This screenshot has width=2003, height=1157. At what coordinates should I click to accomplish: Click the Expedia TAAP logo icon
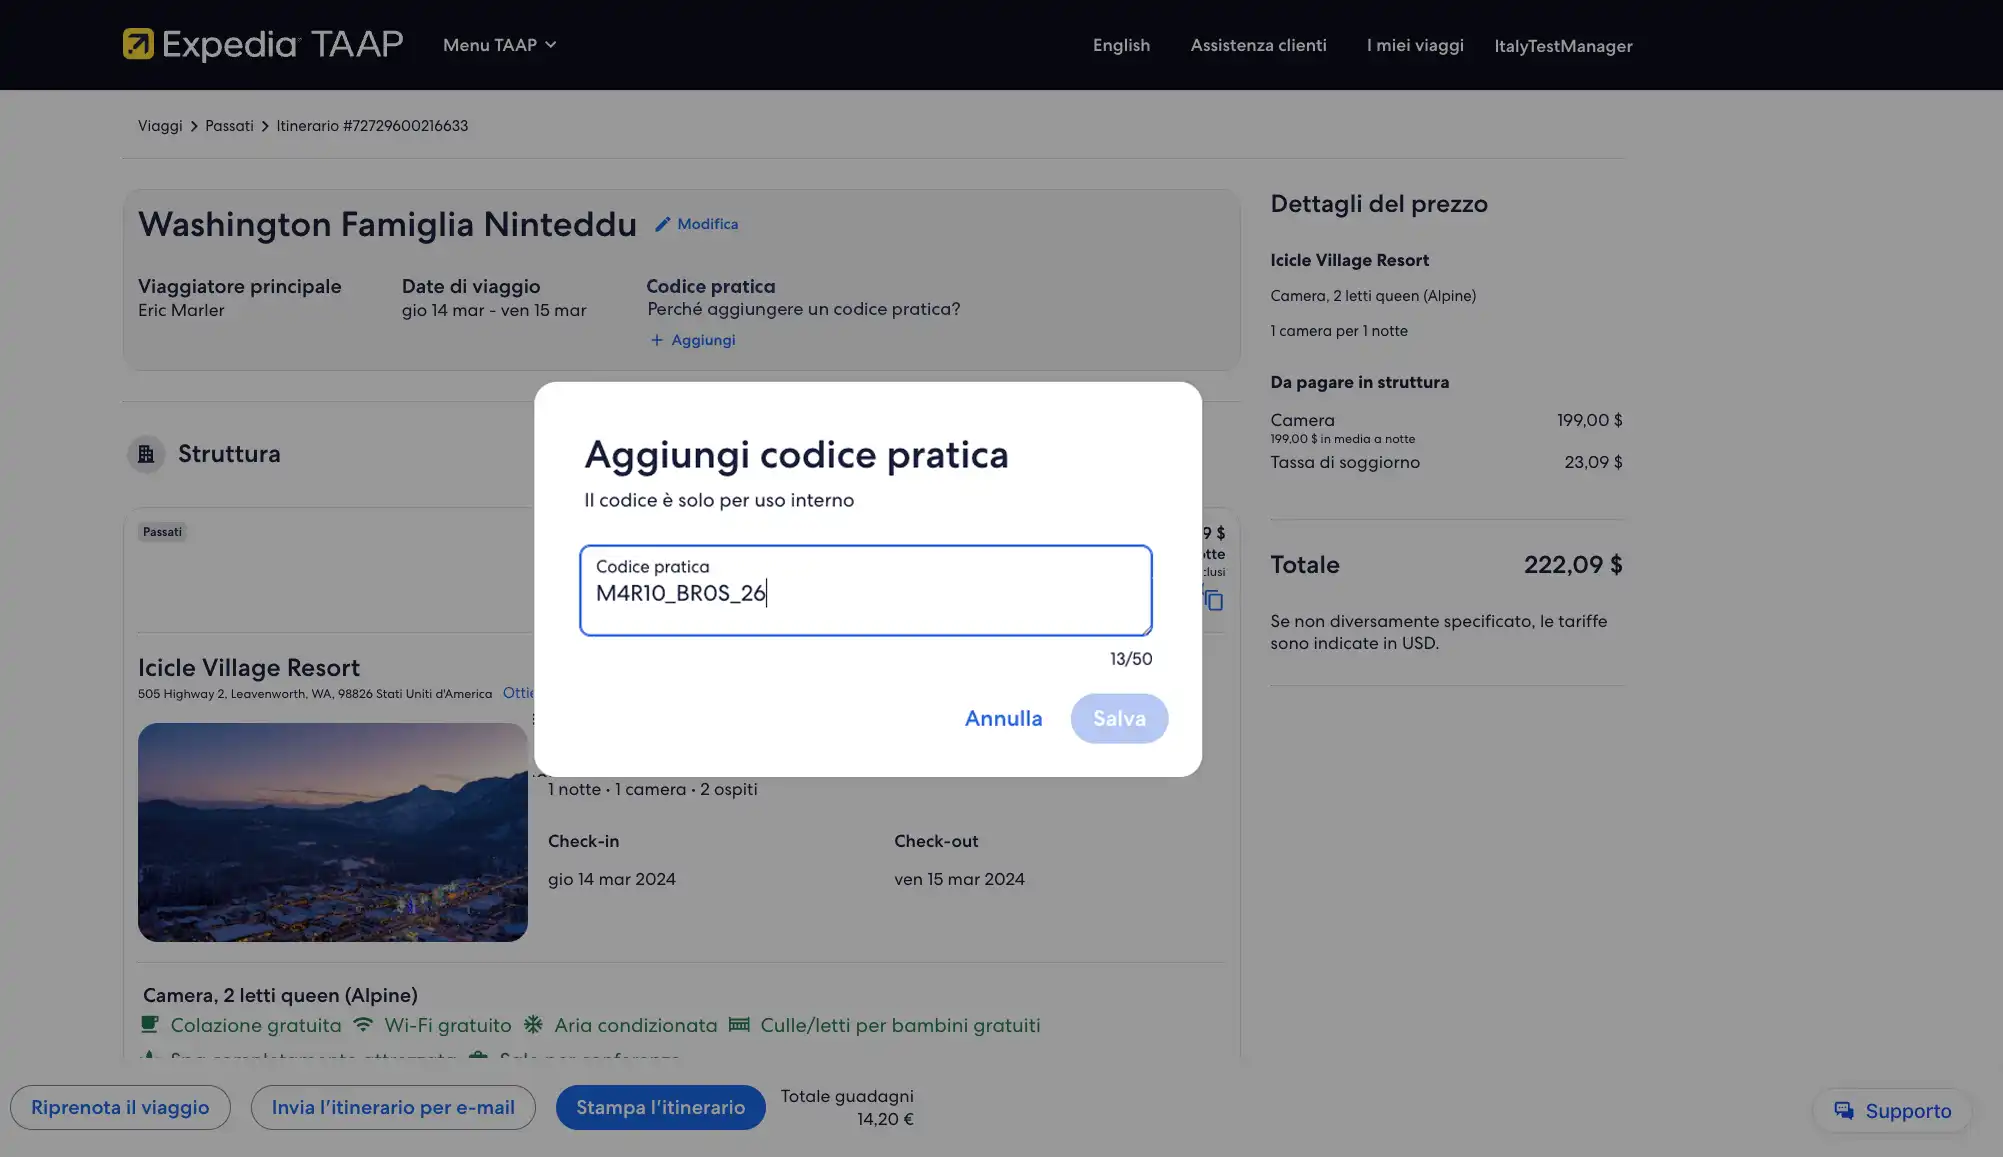pos(138,44)
